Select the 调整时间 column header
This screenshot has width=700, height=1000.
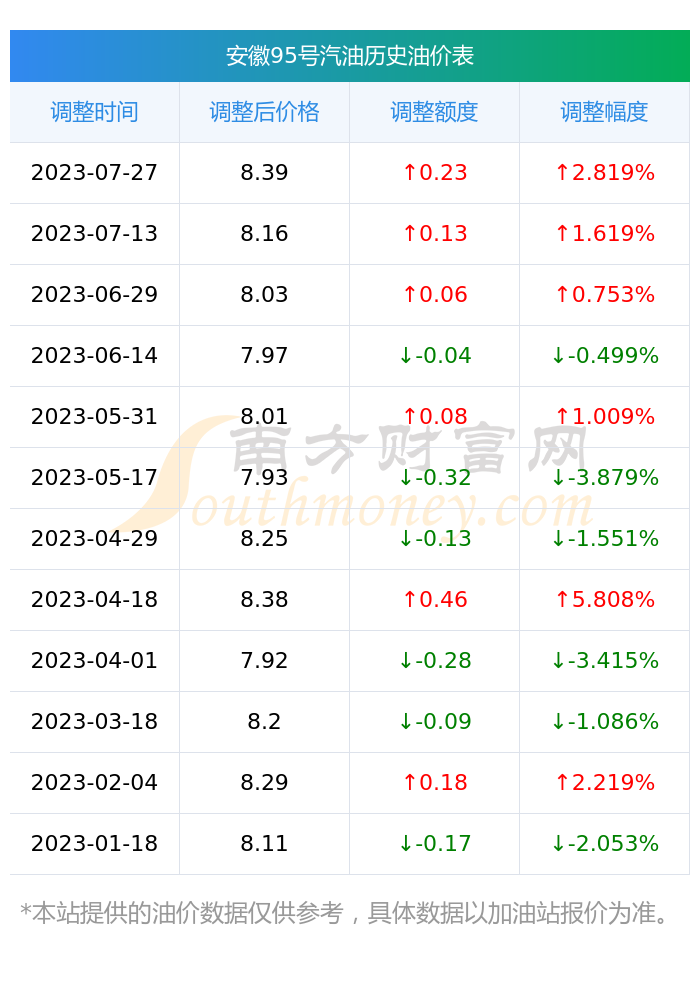coord(94,112)
